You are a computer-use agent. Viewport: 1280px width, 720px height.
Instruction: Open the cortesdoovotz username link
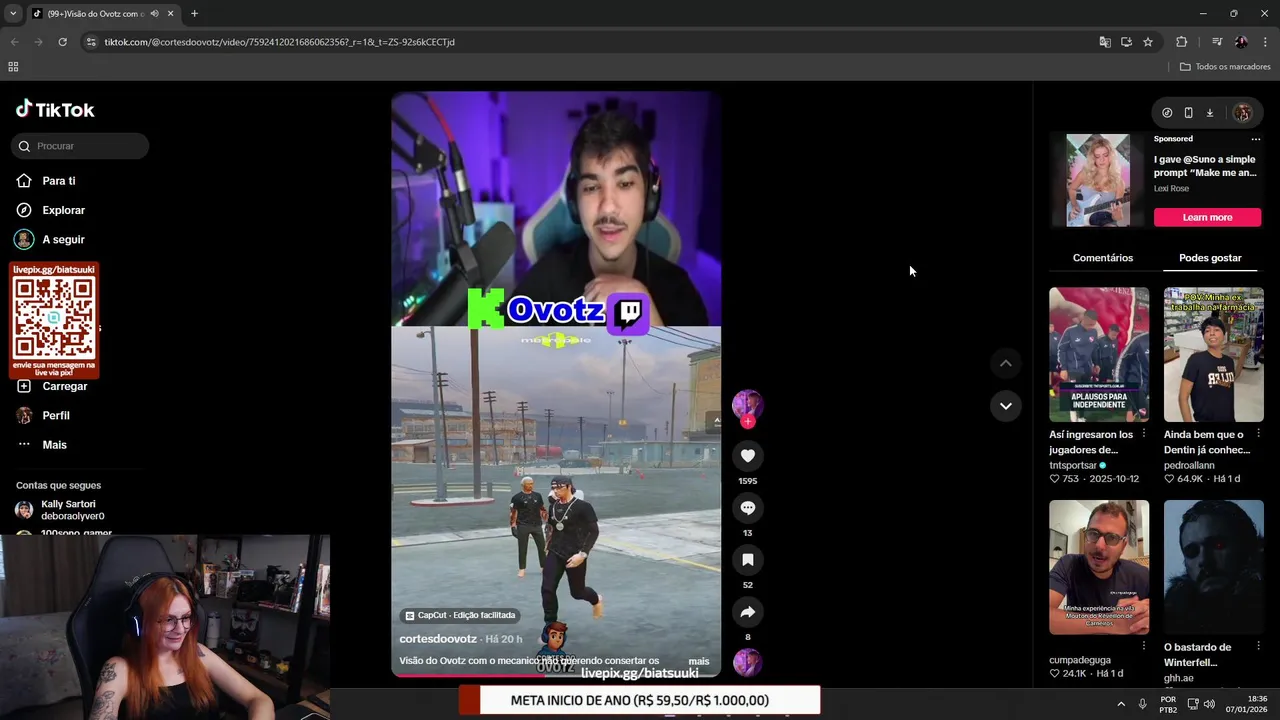438,639
